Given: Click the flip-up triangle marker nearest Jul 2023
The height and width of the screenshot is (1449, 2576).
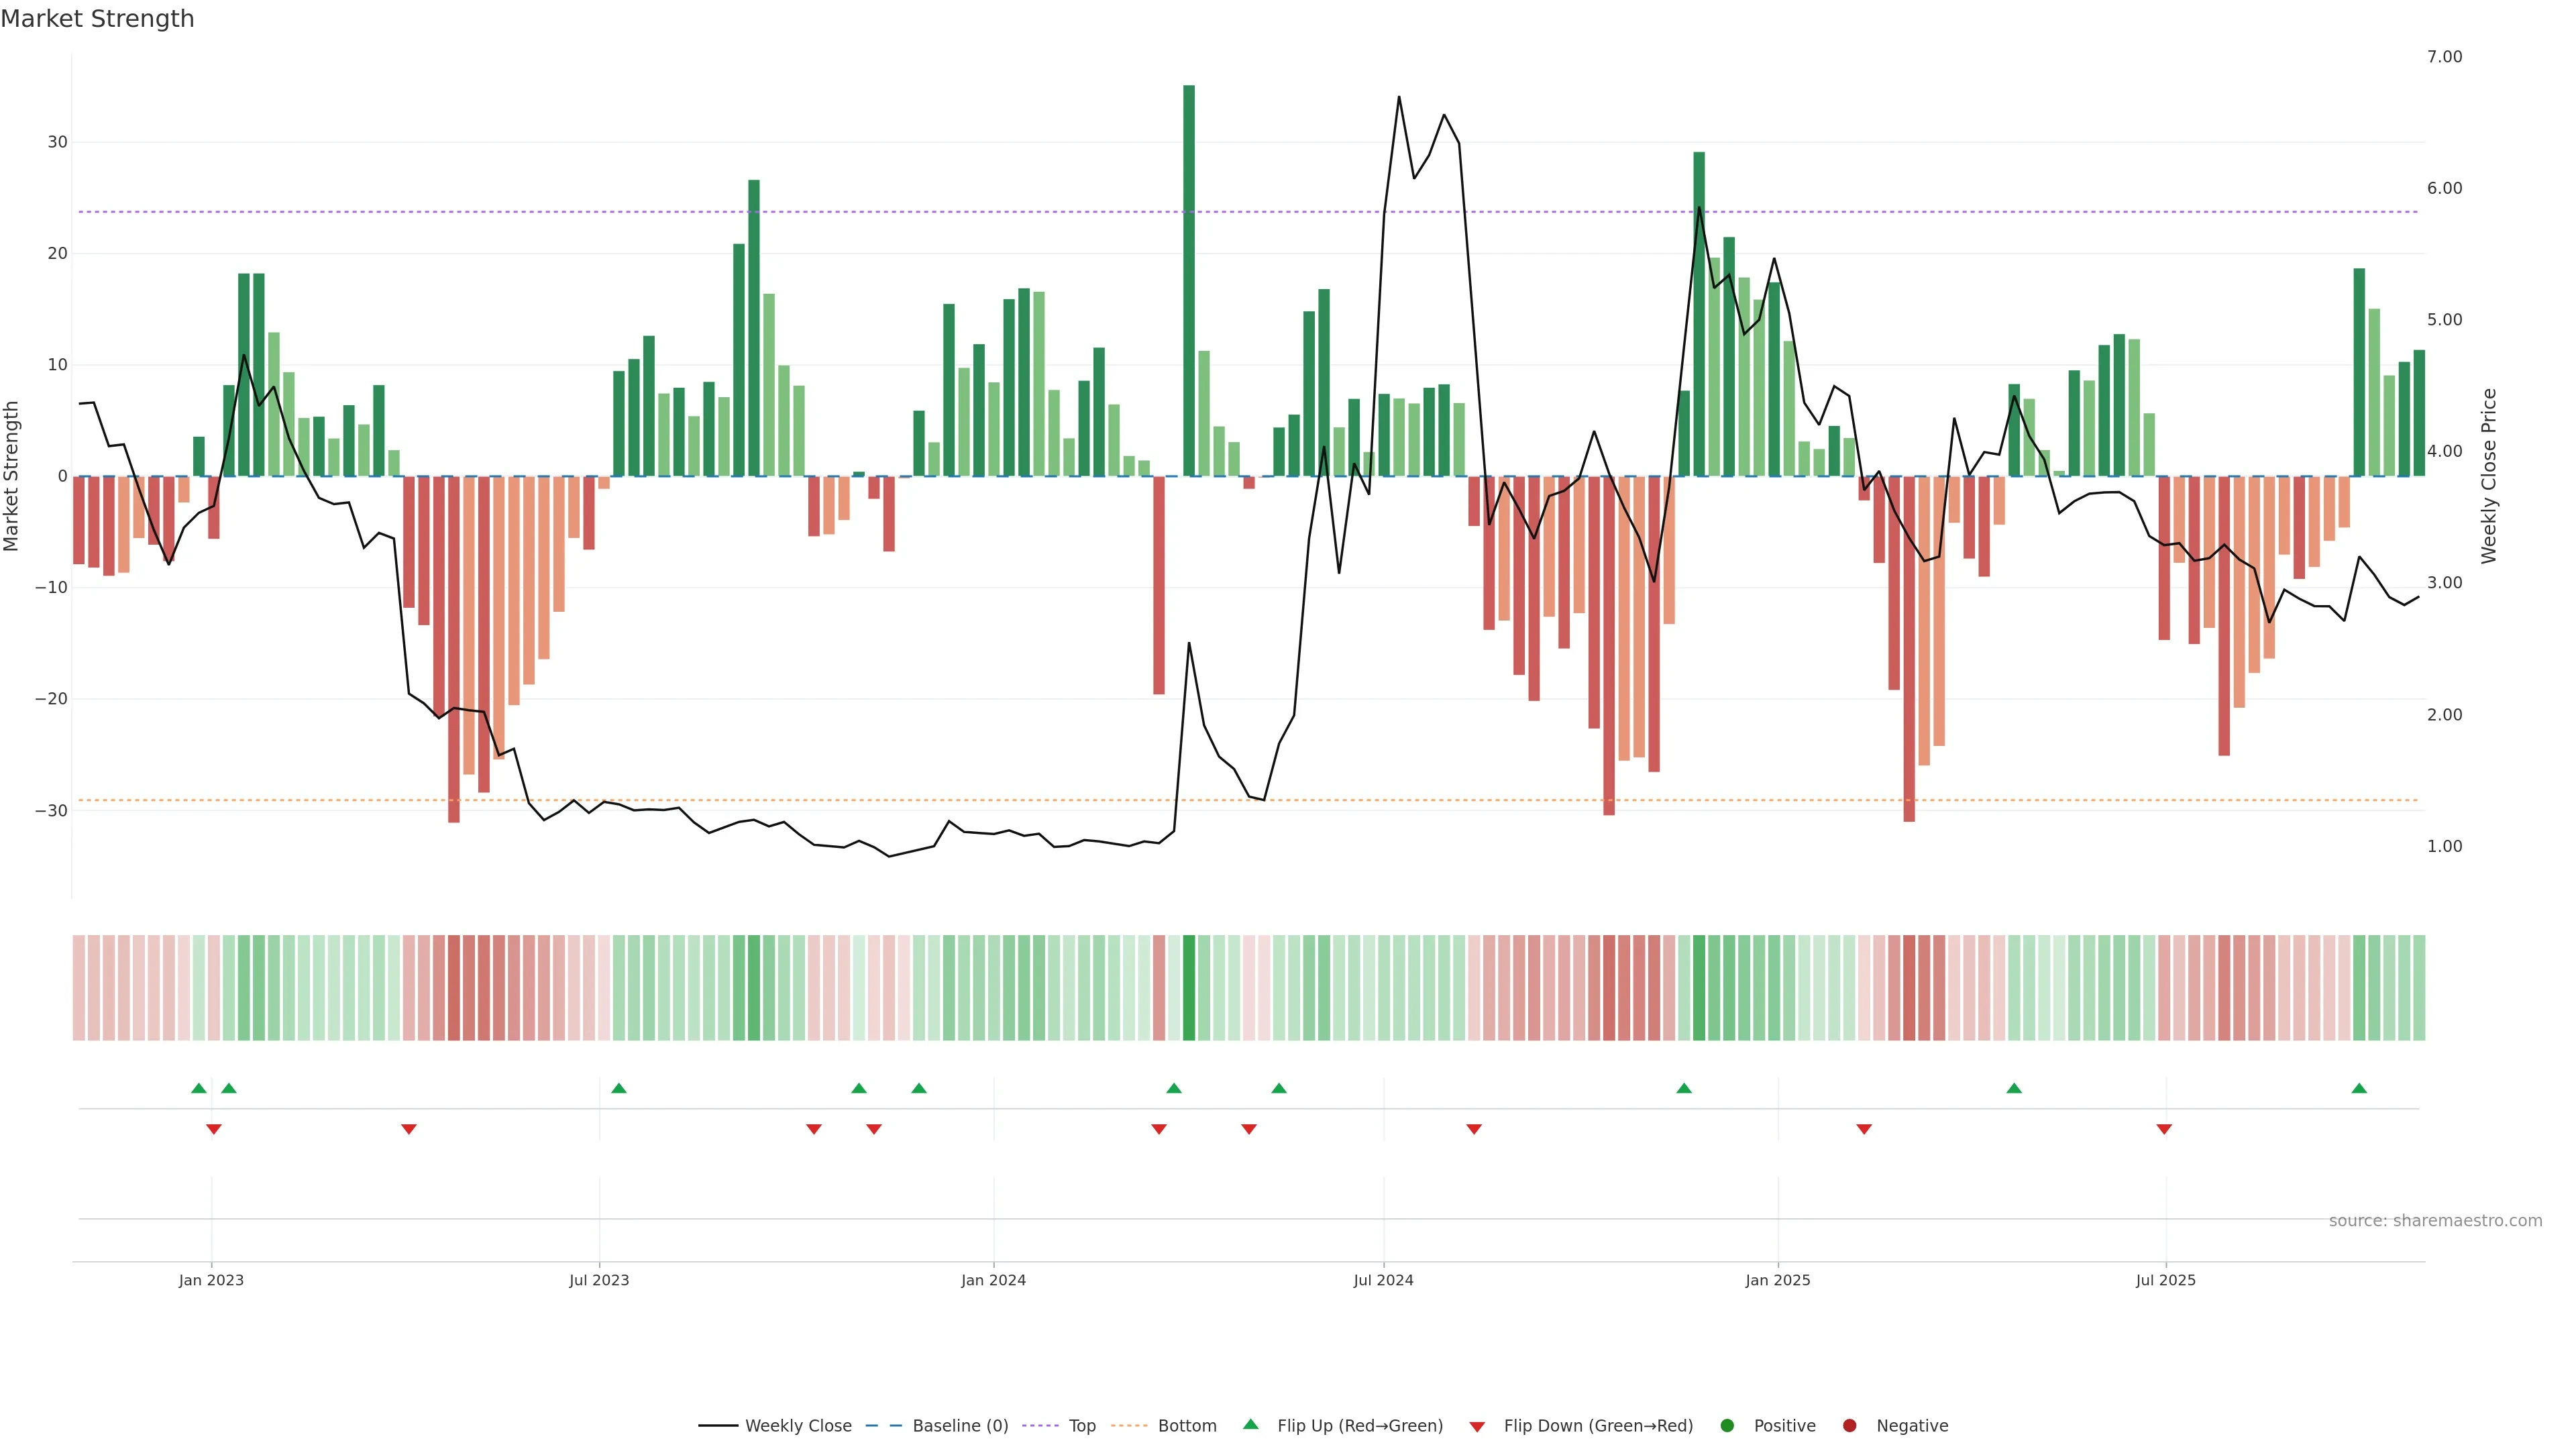Looking at the screenshot, I should 619,1088.
